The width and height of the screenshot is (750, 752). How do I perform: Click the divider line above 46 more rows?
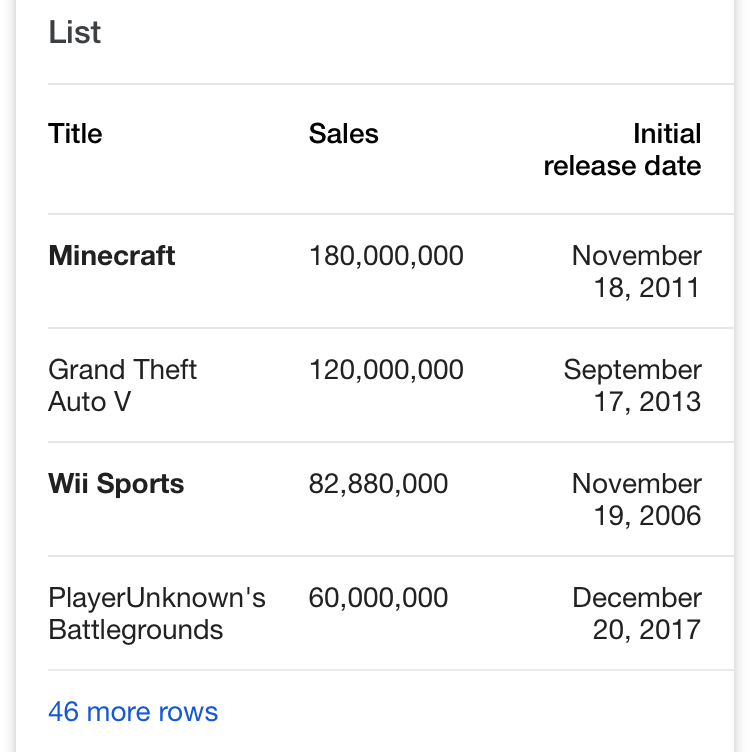tap(390, 670)
